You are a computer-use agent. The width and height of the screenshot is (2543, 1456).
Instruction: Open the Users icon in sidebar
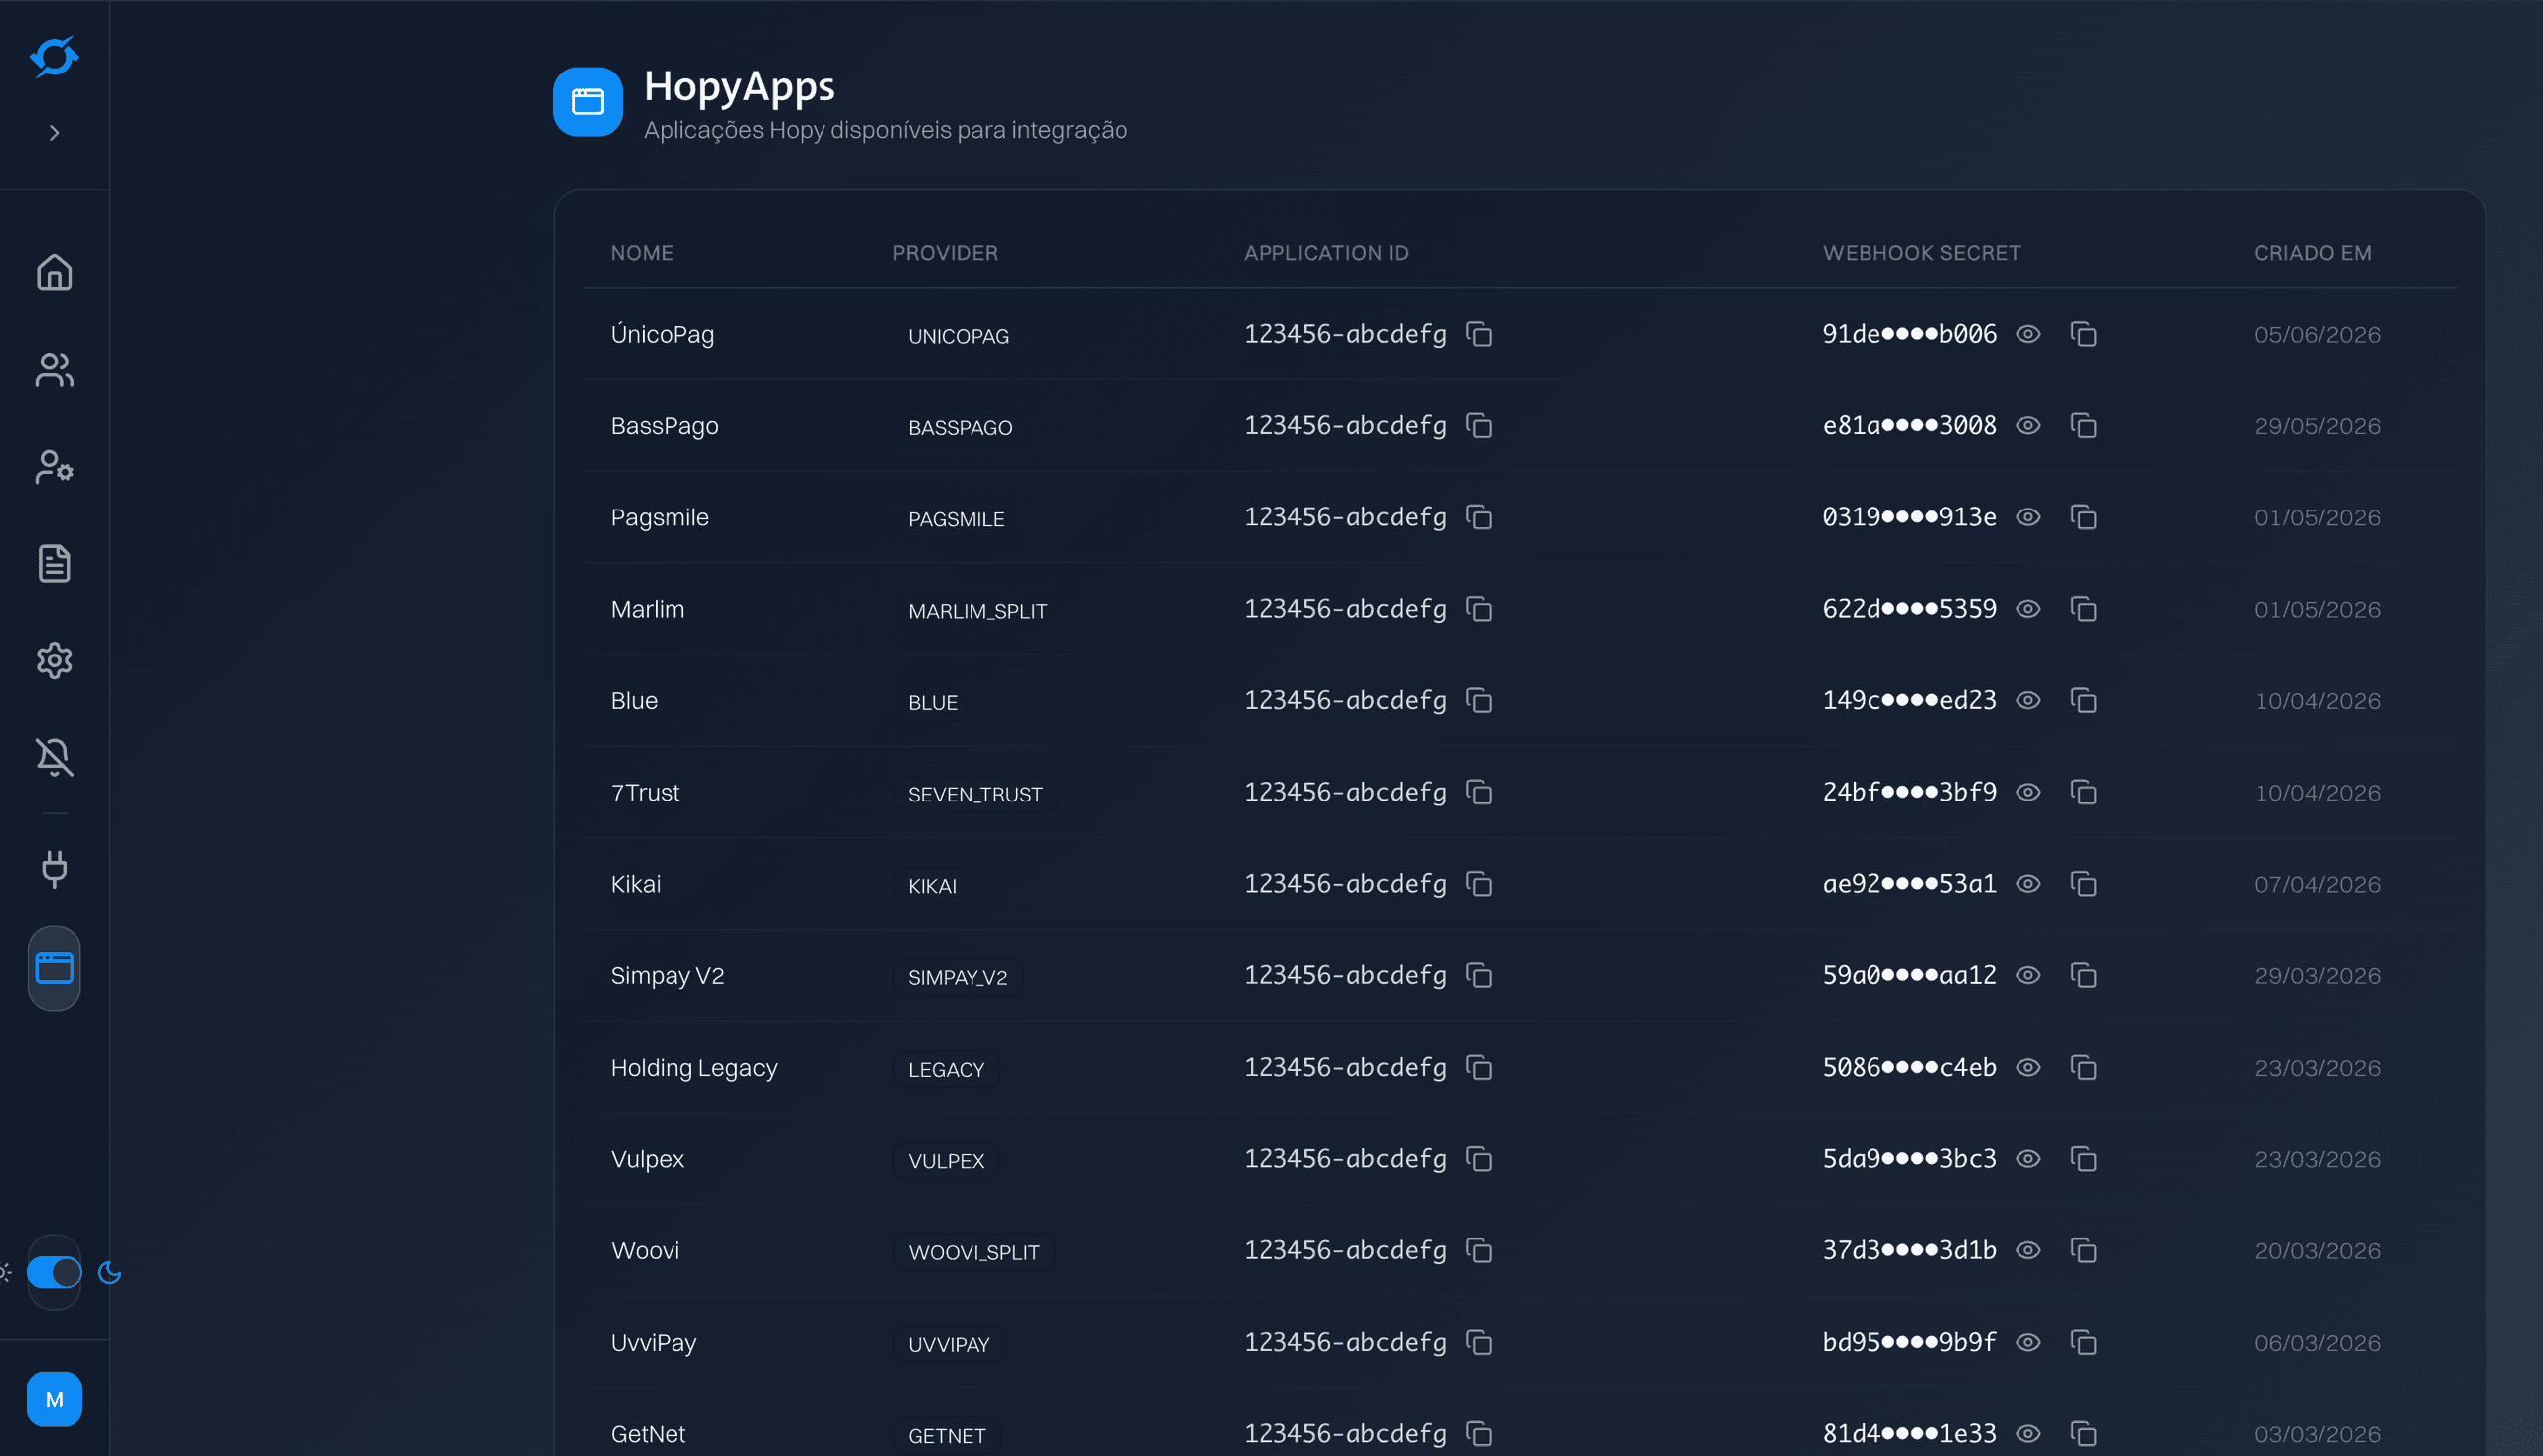pos(54,370)
